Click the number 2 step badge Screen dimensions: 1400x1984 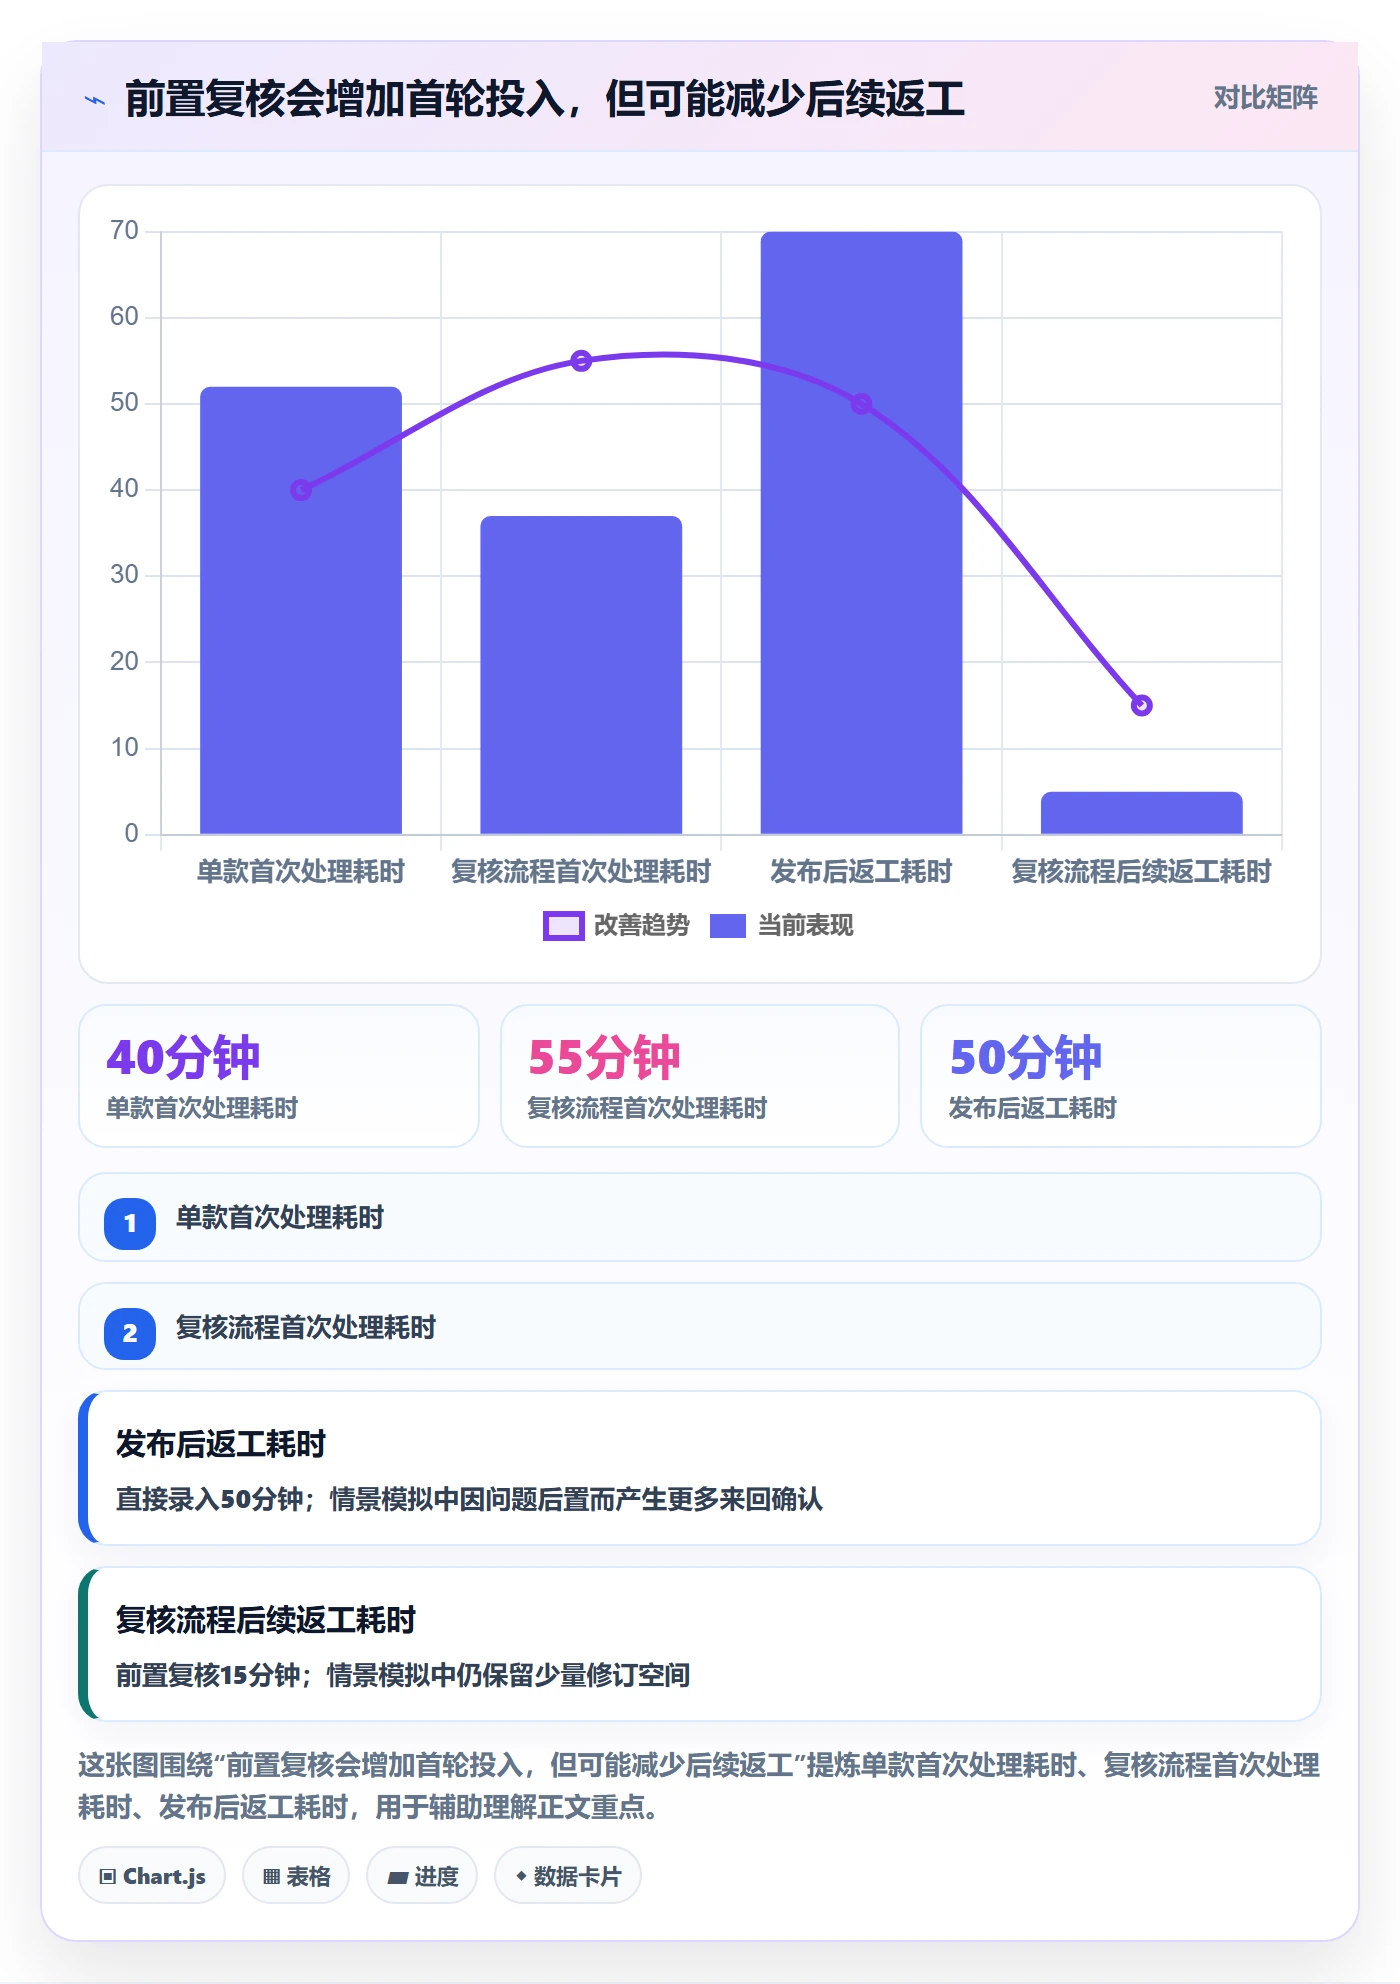(130, 1333)
